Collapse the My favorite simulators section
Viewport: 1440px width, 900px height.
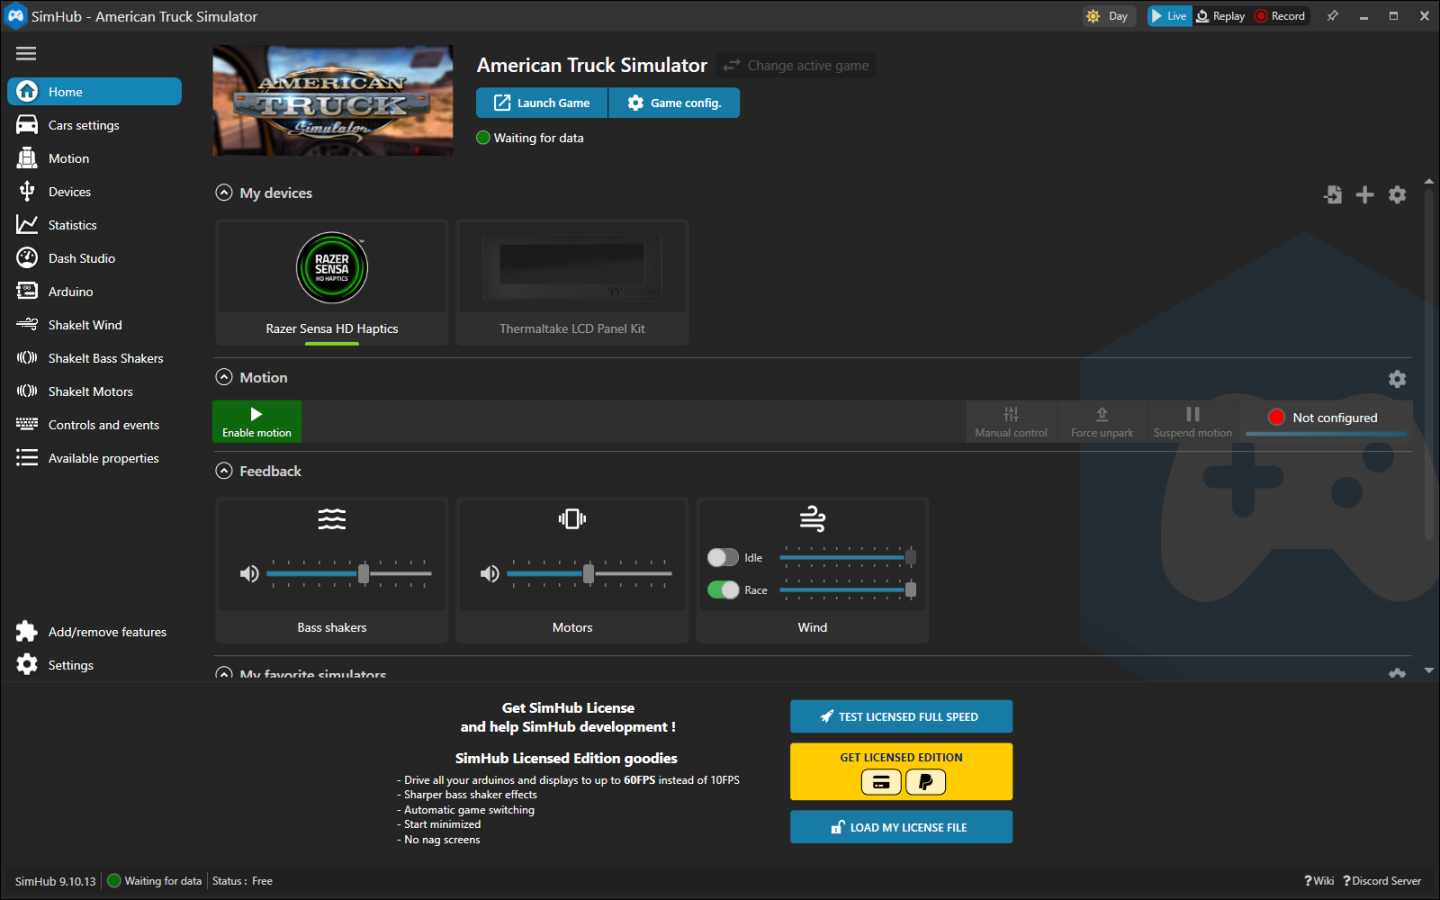pyautogui.click(x=224, y=675)
